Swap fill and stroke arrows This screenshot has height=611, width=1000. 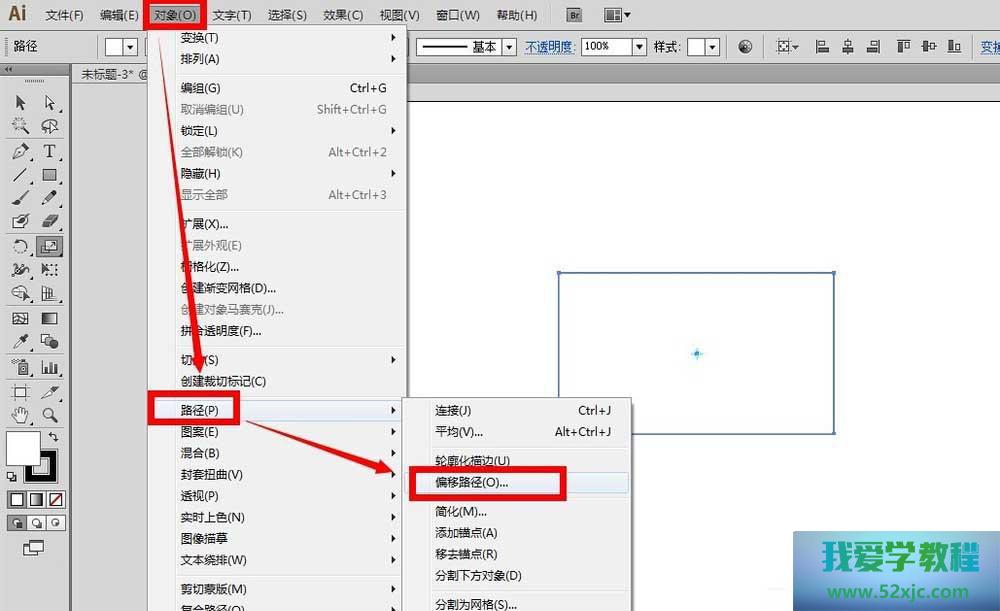tap(53, 437)
